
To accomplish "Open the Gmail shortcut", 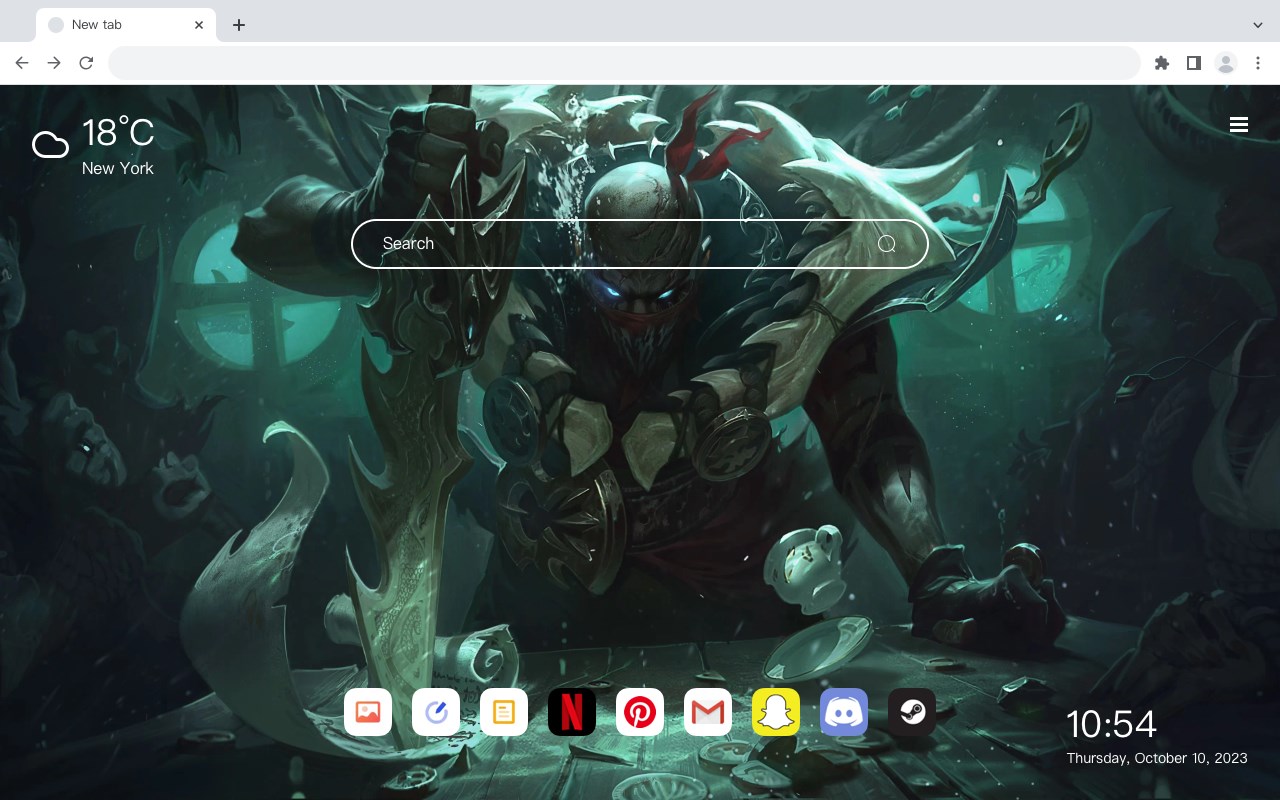I will 708,712.
